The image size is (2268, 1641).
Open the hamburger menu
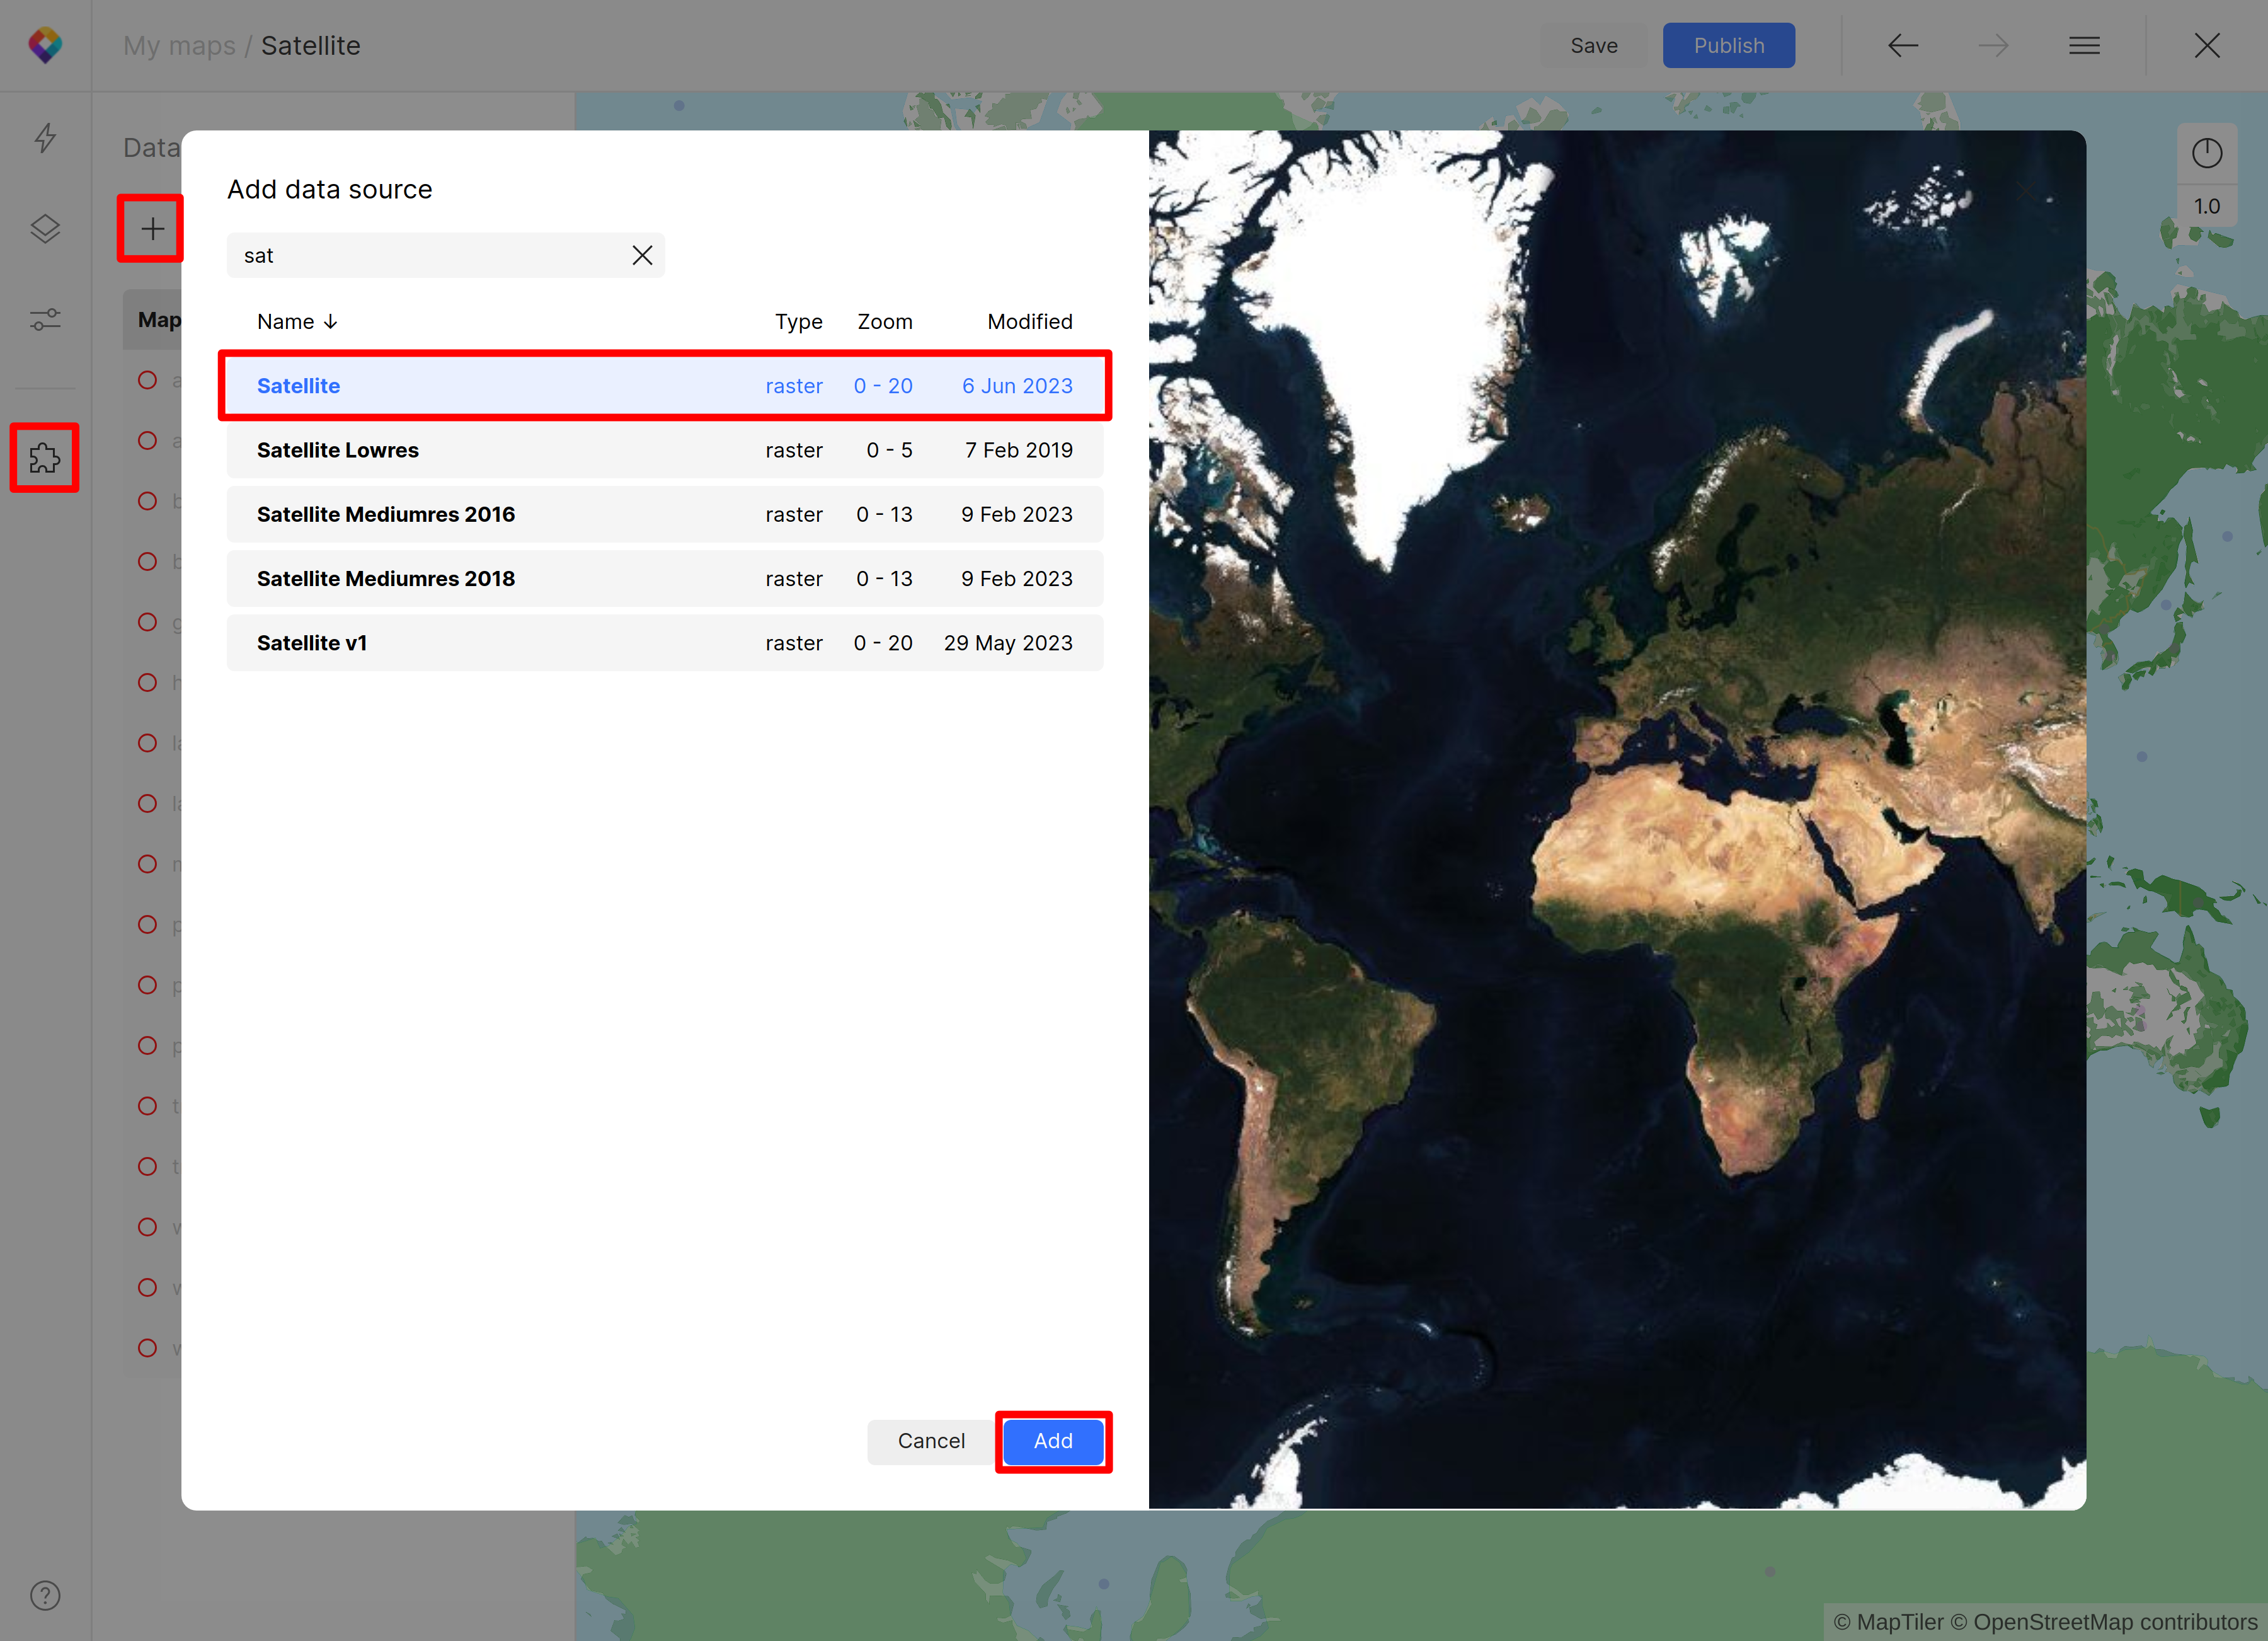(x=2084, y=45)
